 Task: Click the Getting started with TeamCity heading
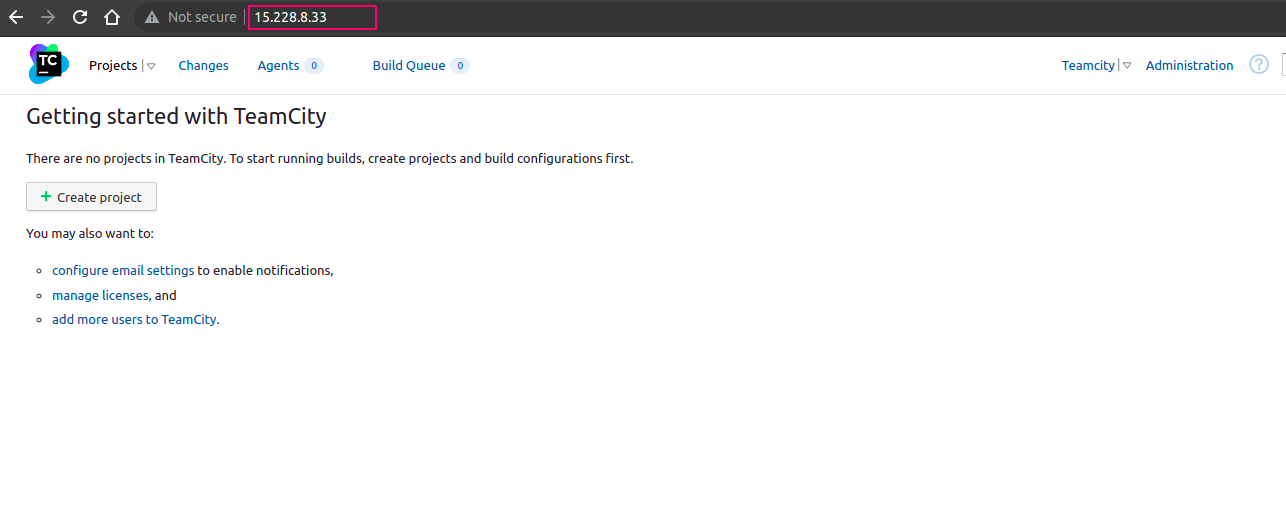point(176,116)
